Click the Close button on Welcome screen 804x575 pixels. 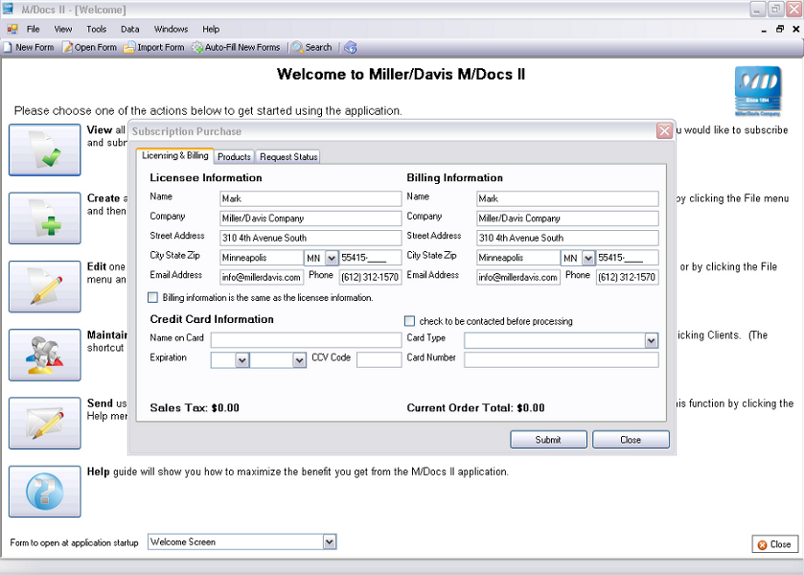775,544
